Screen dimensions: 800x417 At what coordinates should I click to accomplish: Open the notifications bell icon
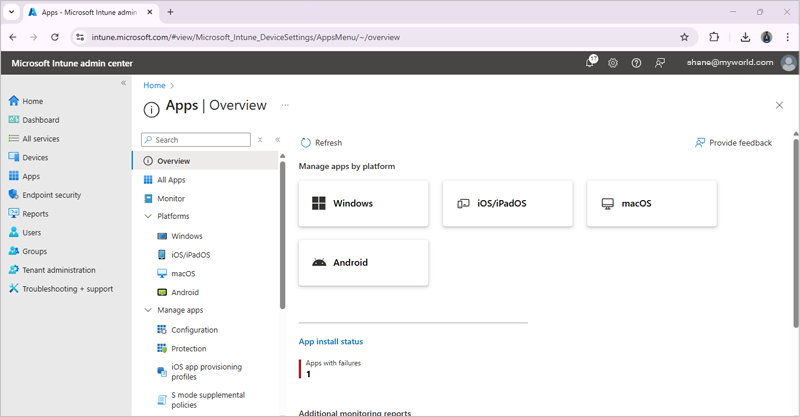click(590, 63)
